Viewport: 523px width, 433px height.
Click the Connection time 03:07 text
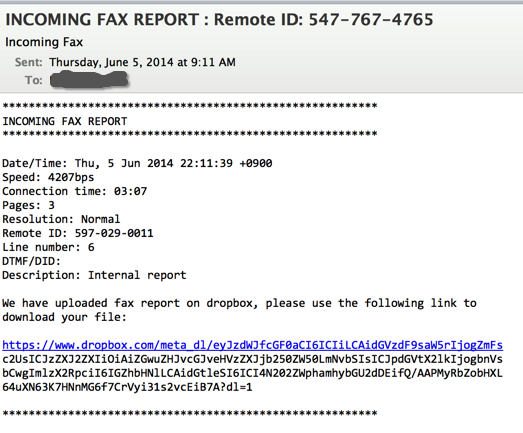pos(74,191)
